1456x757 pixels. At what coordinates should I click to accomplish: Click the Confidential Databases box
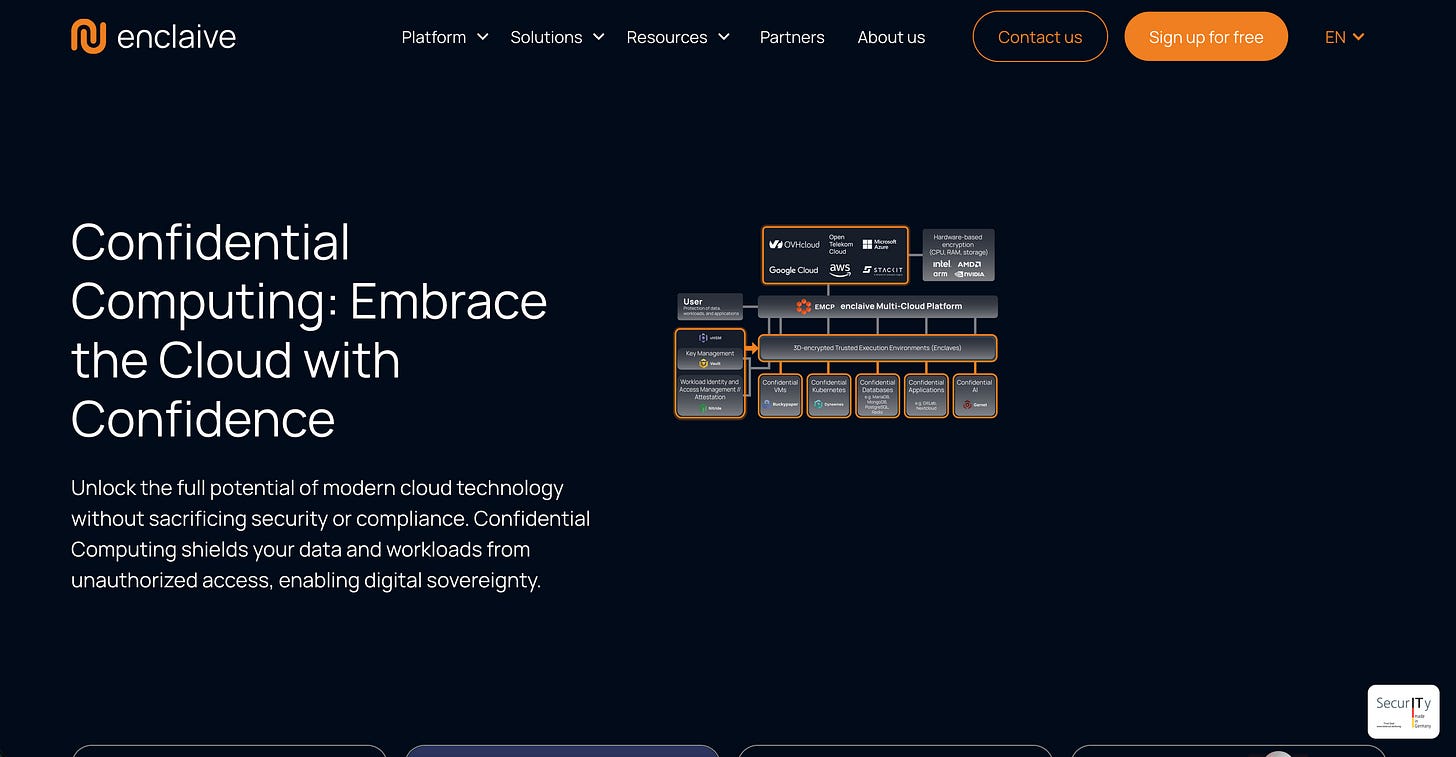point(877,396)
